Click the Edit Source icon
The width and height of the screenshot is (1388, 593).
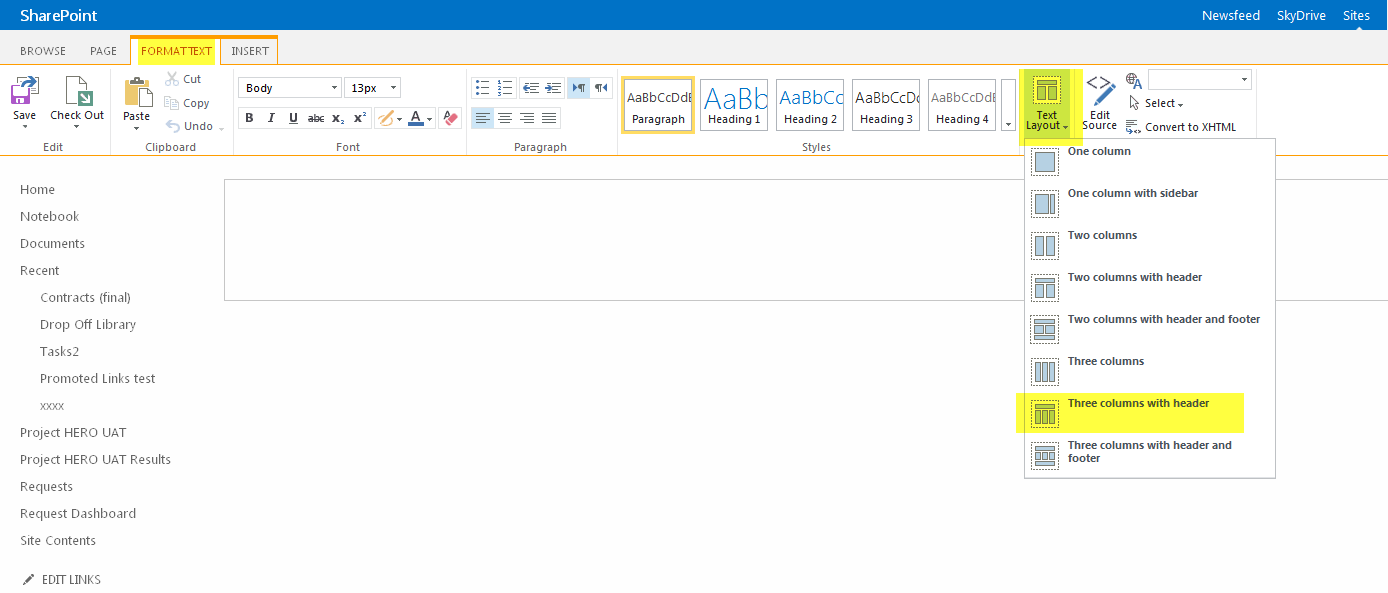click(x=1099, y=93)
